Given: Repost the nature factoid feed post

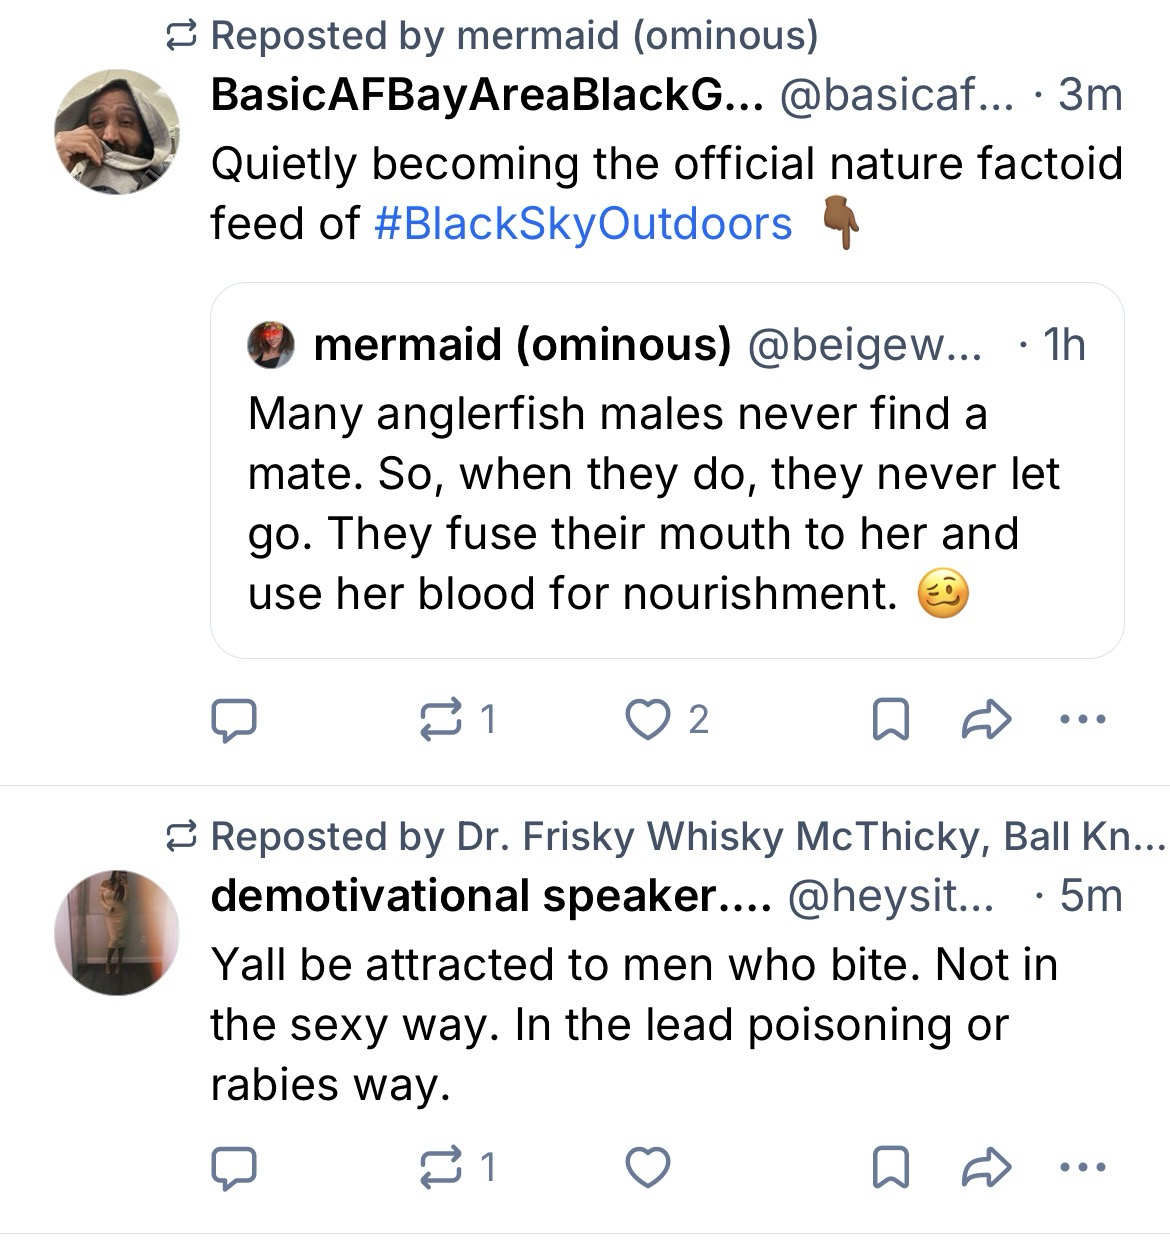Looking at the screenshot, I should (441, 719).
